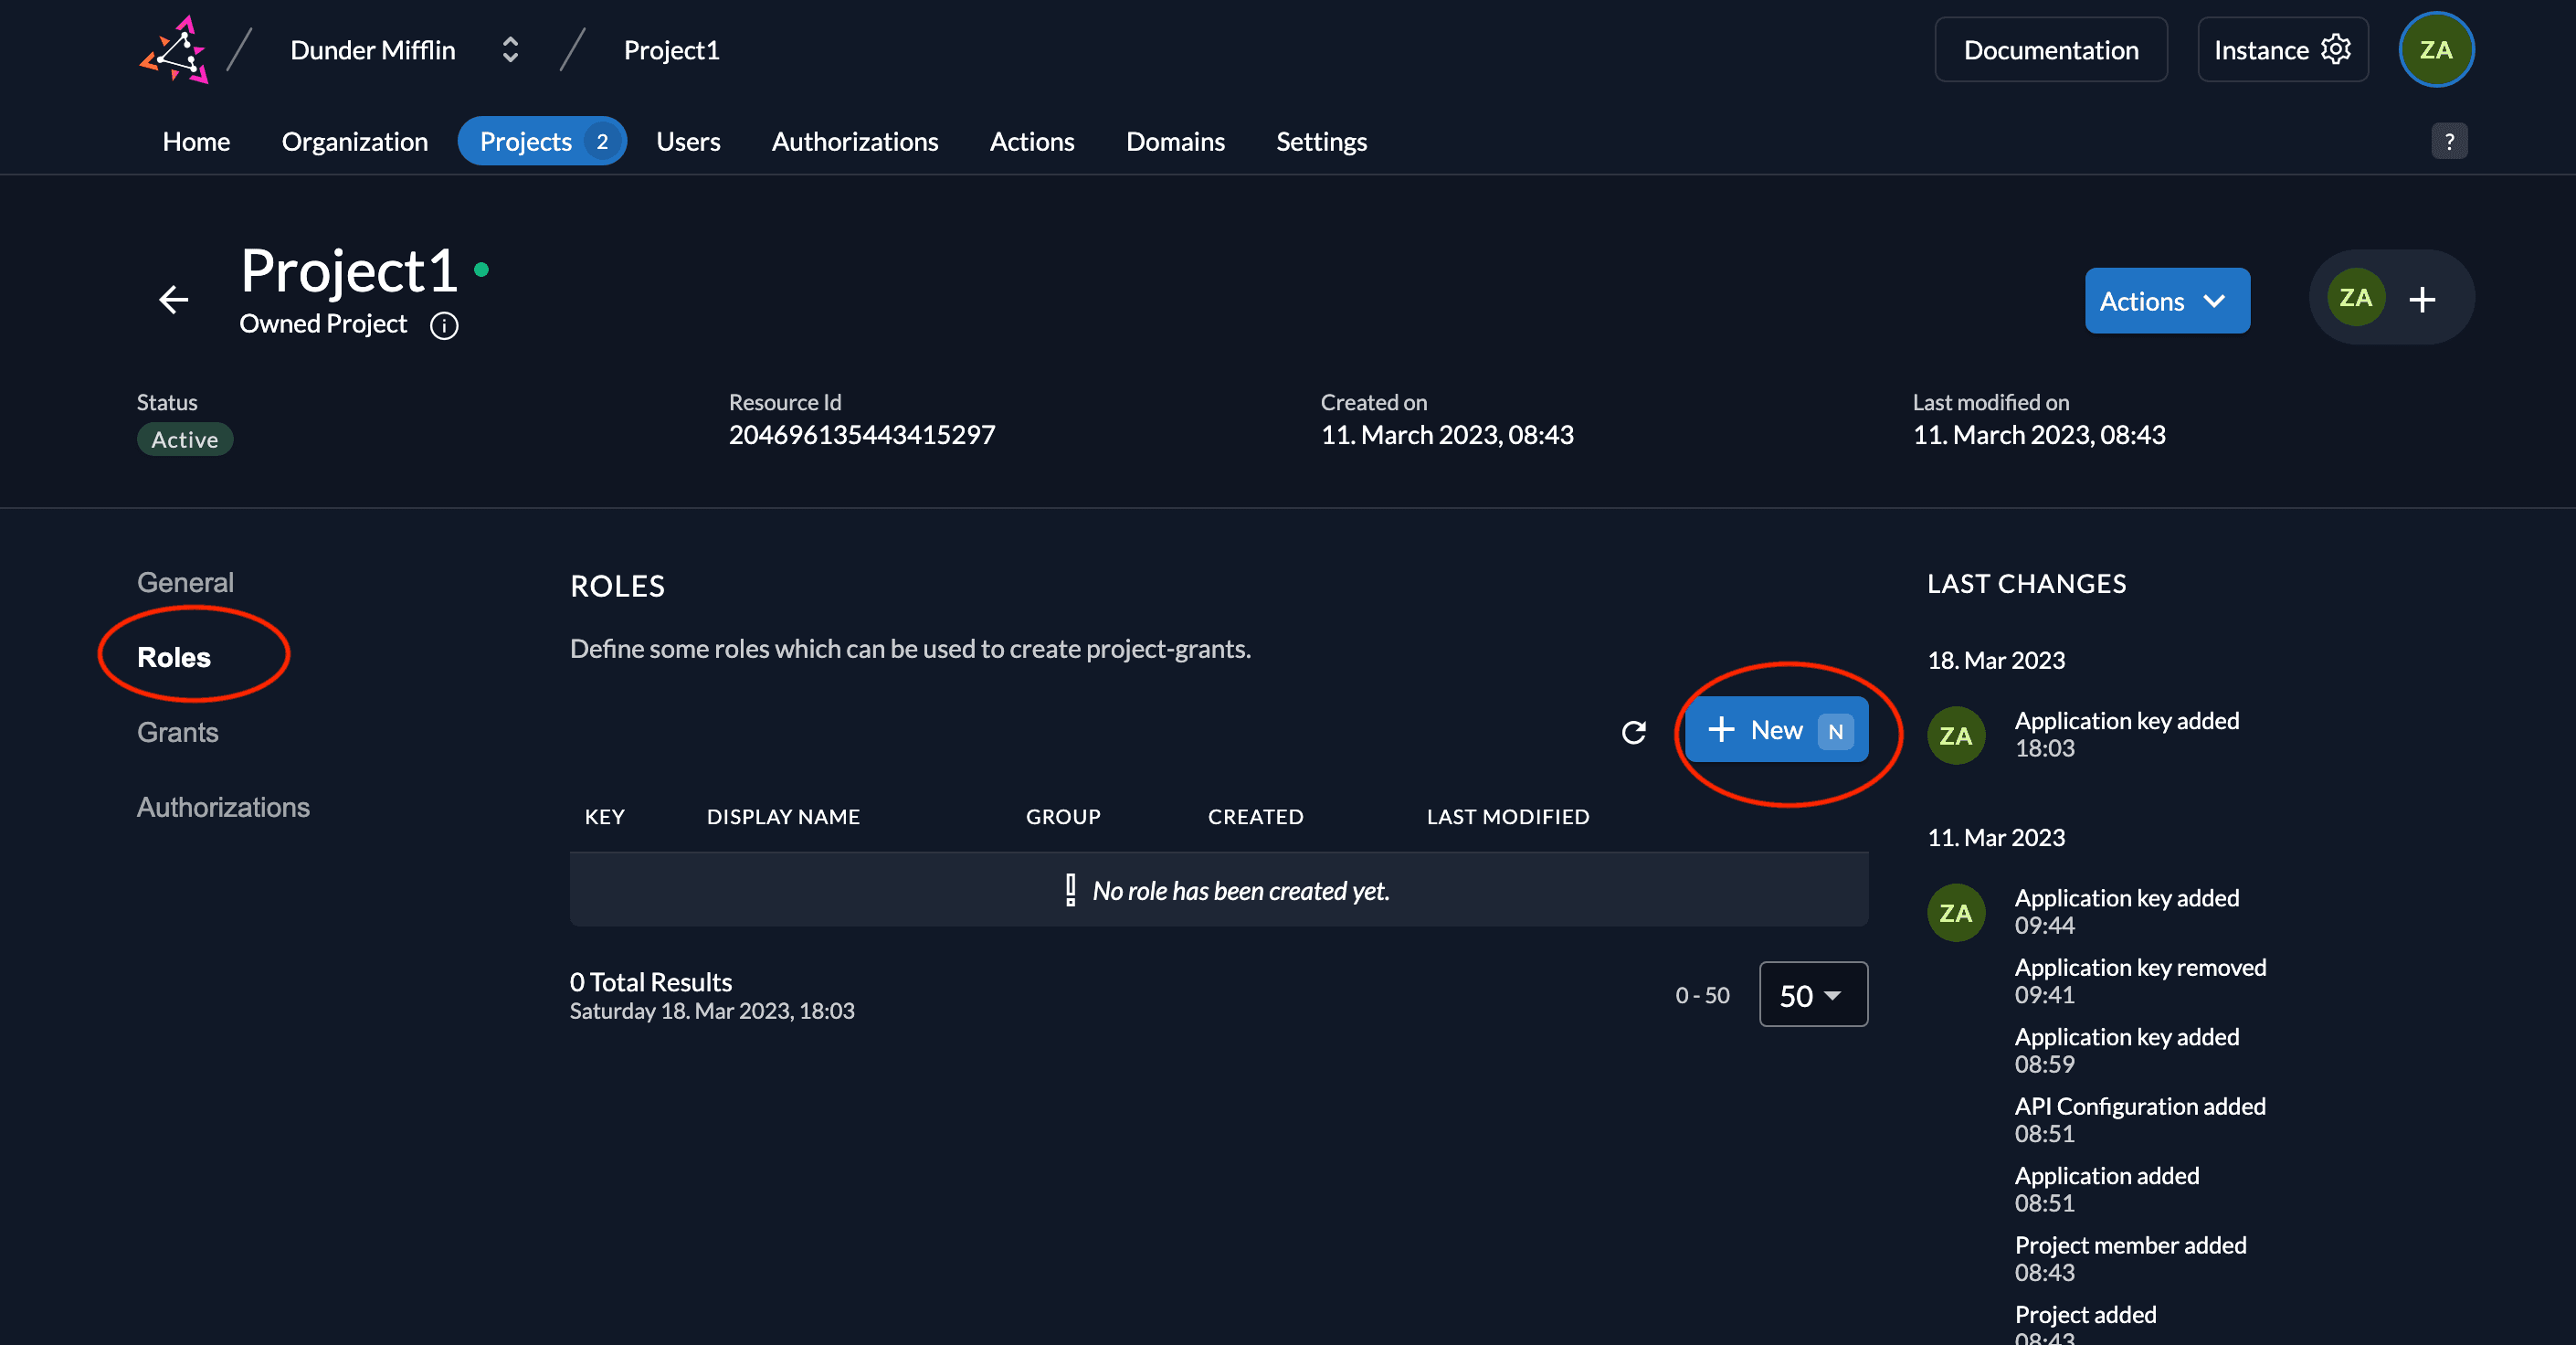Open the ZA user avatar menu
This screenshot has height=1345, width=2576.
[x=2435, y=50]
